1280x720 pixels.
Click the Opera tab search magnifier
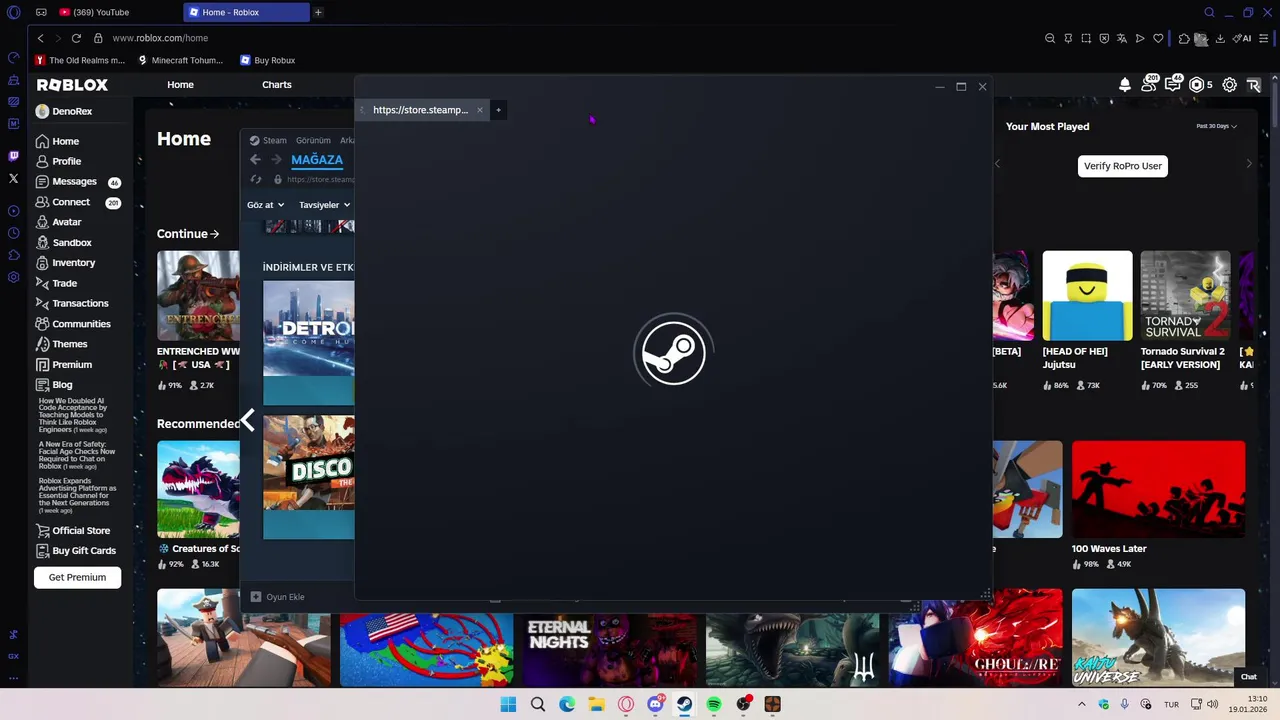tap(1209, 12)
